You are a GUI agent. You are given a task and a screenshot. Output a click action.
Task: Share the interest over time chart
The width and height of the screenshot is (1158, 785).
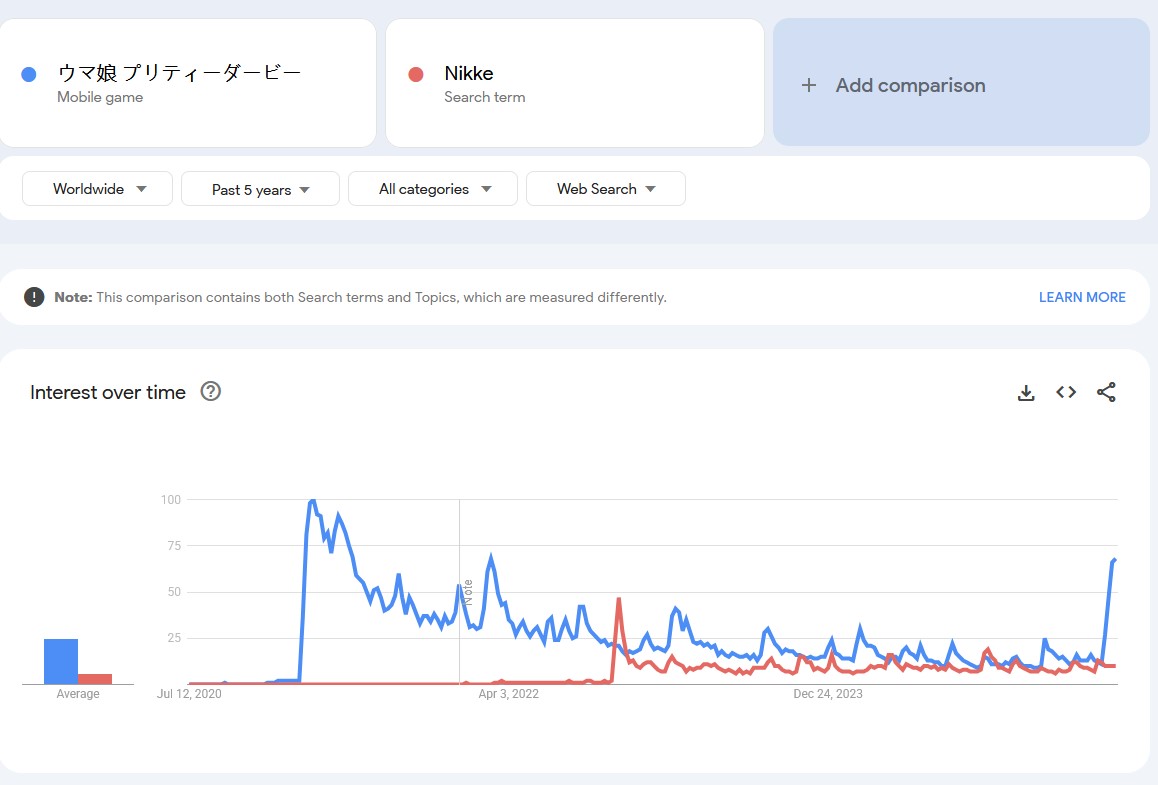pyautogui.click(x=1106, y=392)
